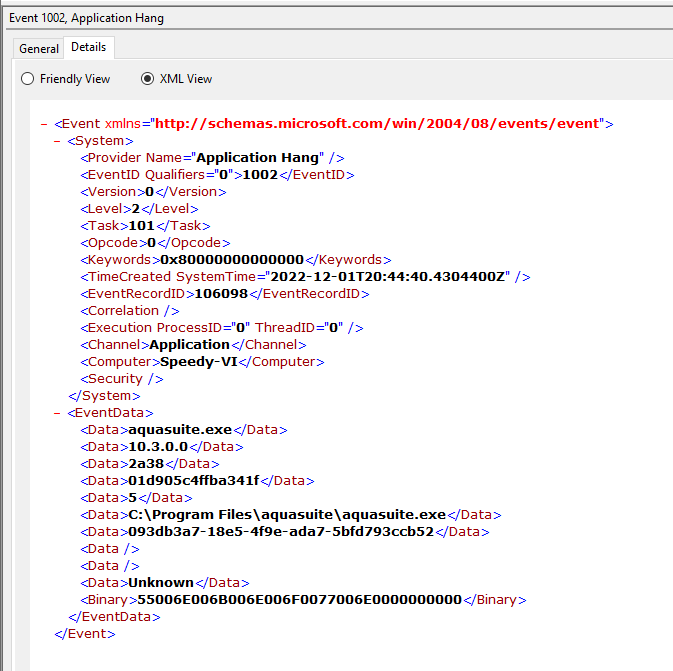Click the EventRecordID value 106098

[221, 294]
